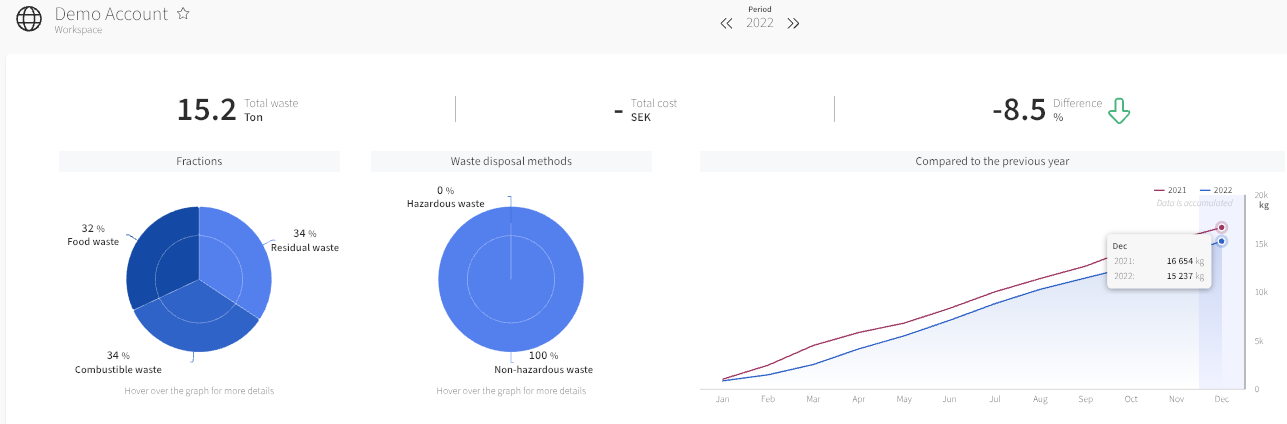Image resolution: width=1287 pixels, height=424 pixels.
Task: Click the Hazardous waste label
Action: coord(445,204)
